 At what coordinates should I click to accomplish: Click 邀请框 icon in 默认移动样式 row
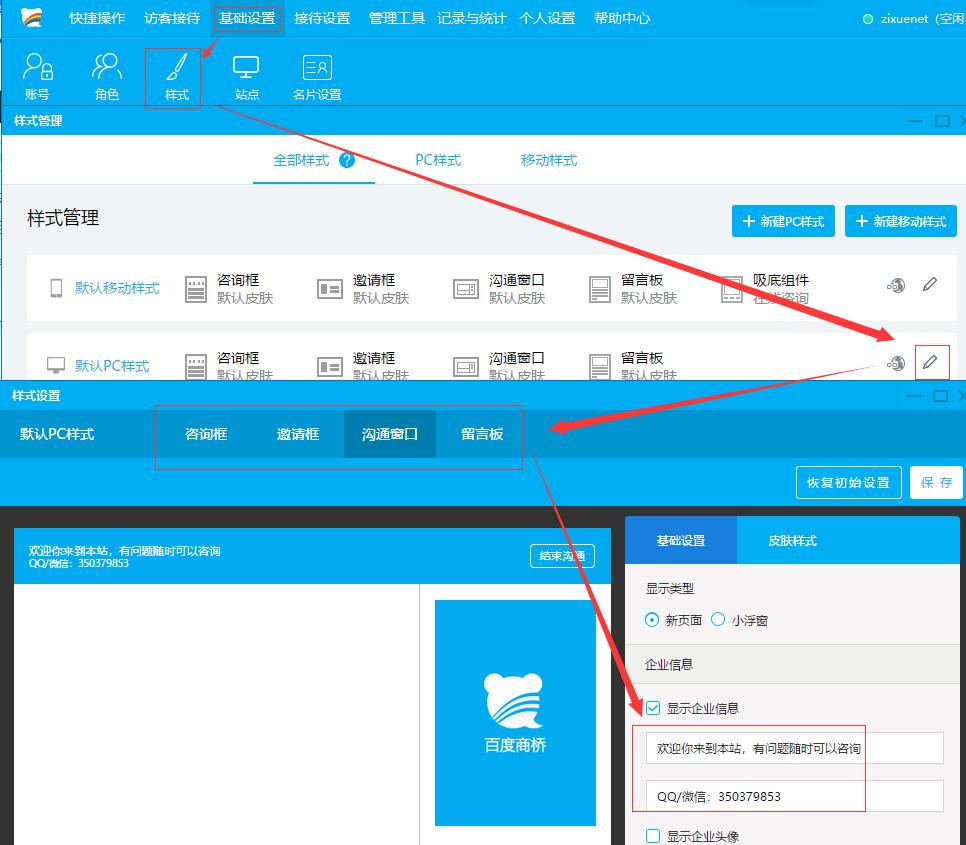click(x=330, y=289)
